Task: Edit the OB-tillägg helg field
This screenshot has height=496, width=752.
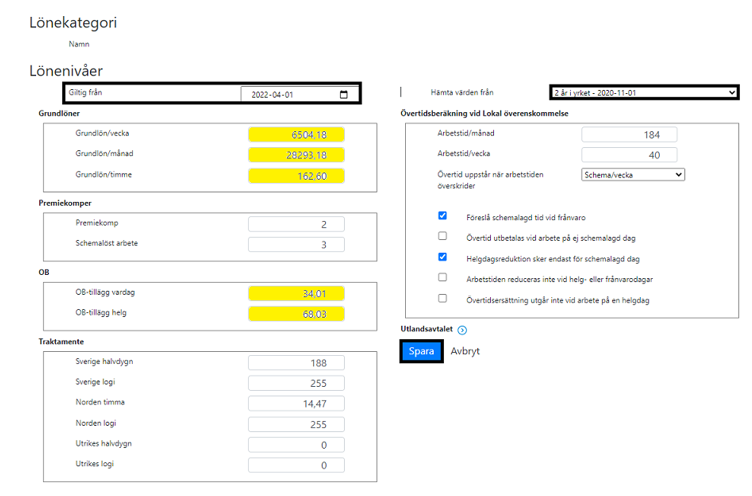Action: coord(296,314)
